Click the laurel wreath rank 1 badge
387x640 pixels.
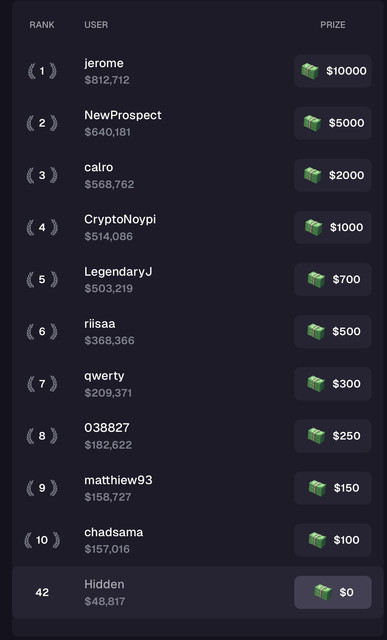42,71
